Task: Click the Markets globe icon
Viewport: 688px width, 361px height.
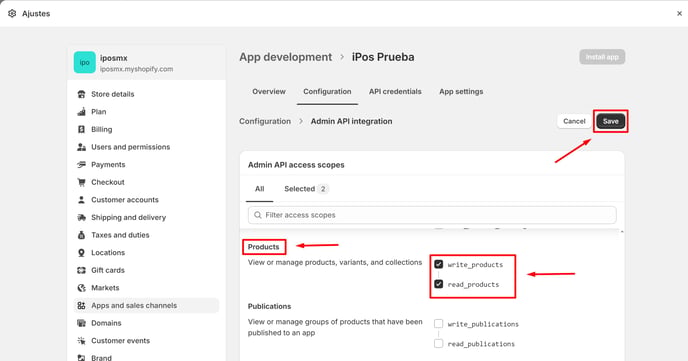Action: click(x=81, y=288)
